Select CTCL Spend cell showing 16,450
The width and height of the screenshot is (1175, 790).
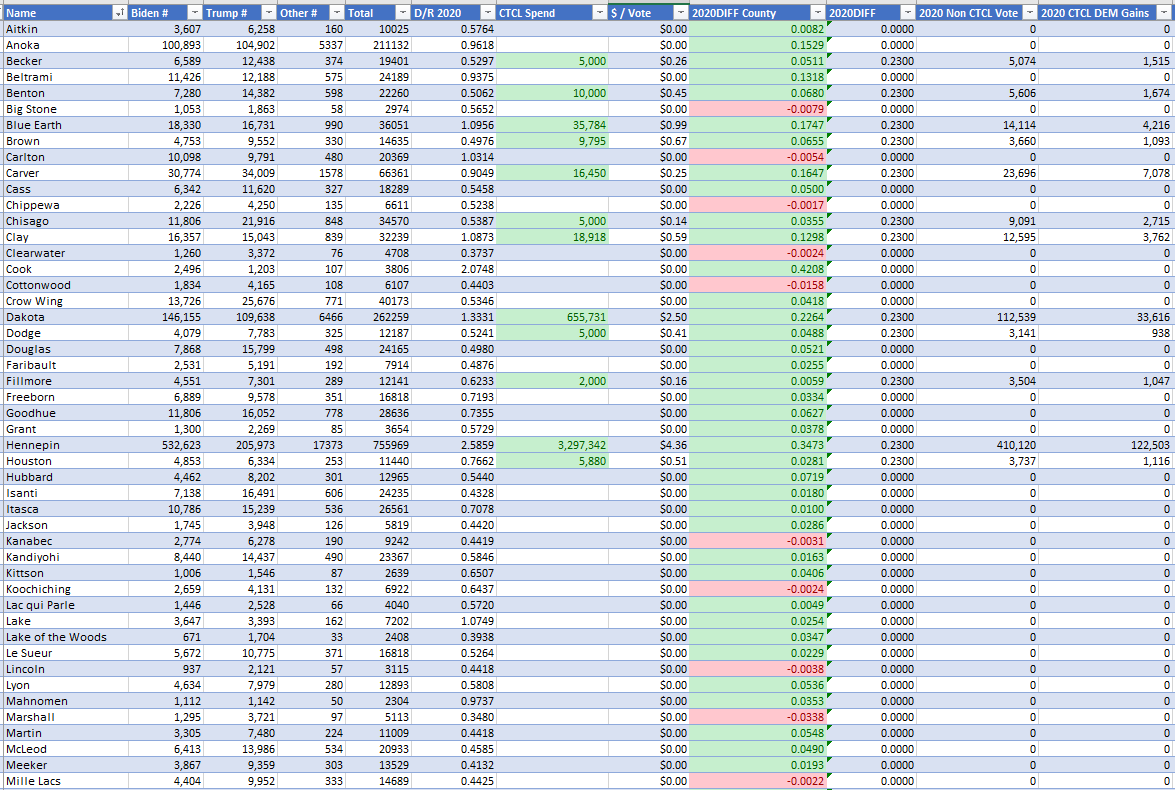point(552,173)
